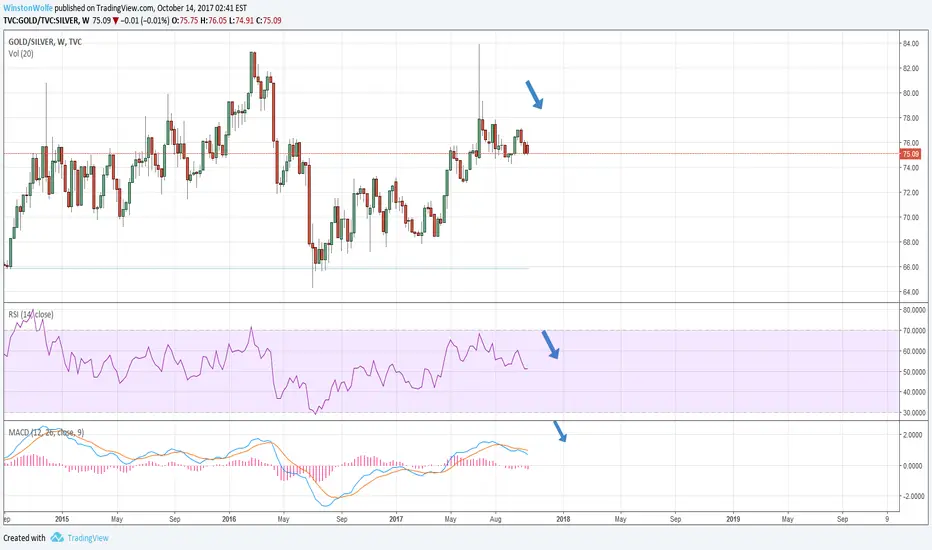932x550 pixels.
Task: Click the Aug time axis label
Action: 495,519
